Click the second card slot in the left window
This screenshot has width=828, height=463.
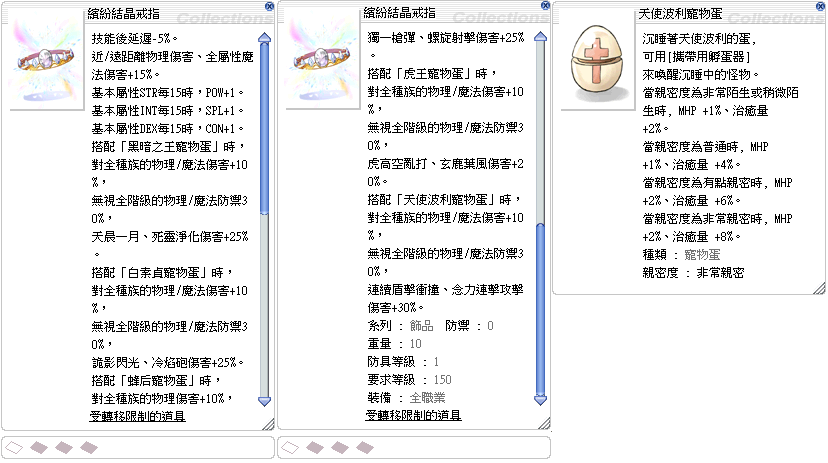(x=39, y=447)
